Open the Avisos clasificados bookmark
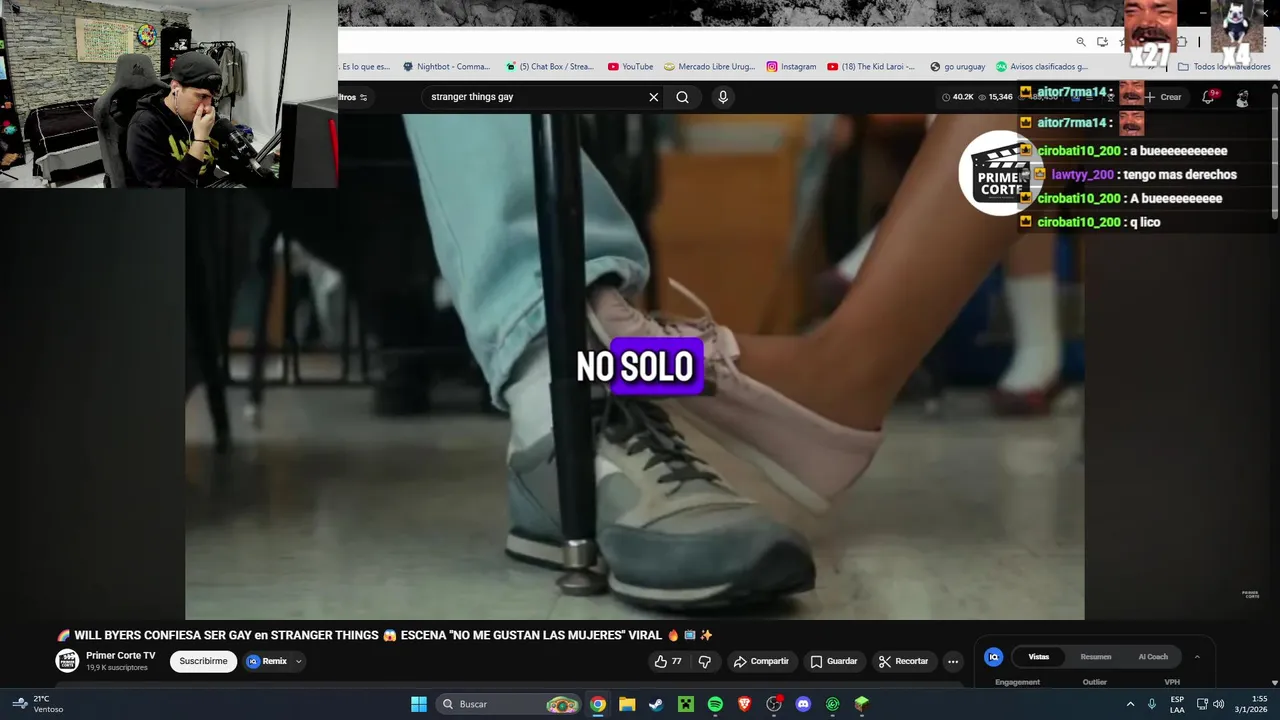 point(1041,67)
